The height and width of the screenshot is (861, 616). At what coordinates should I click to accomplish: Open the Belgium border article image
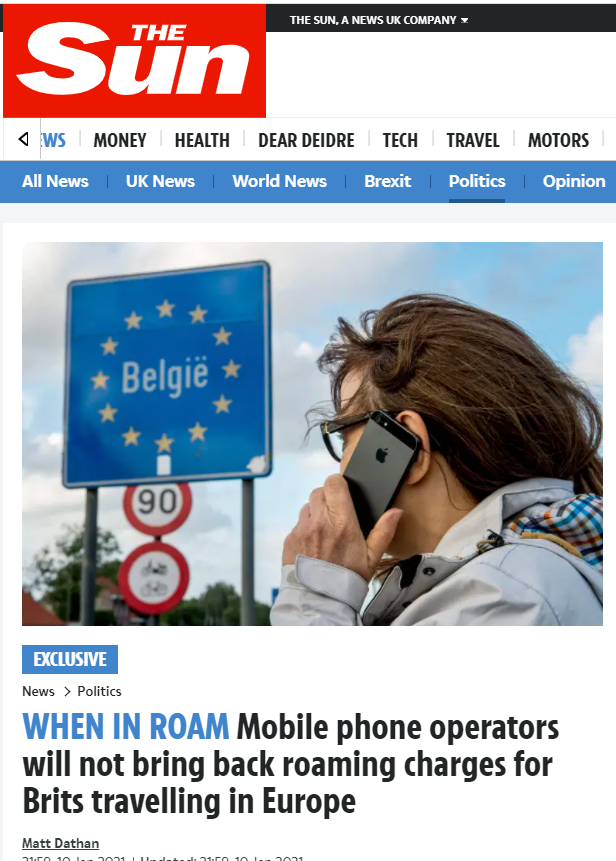click(x=312, y=434)
